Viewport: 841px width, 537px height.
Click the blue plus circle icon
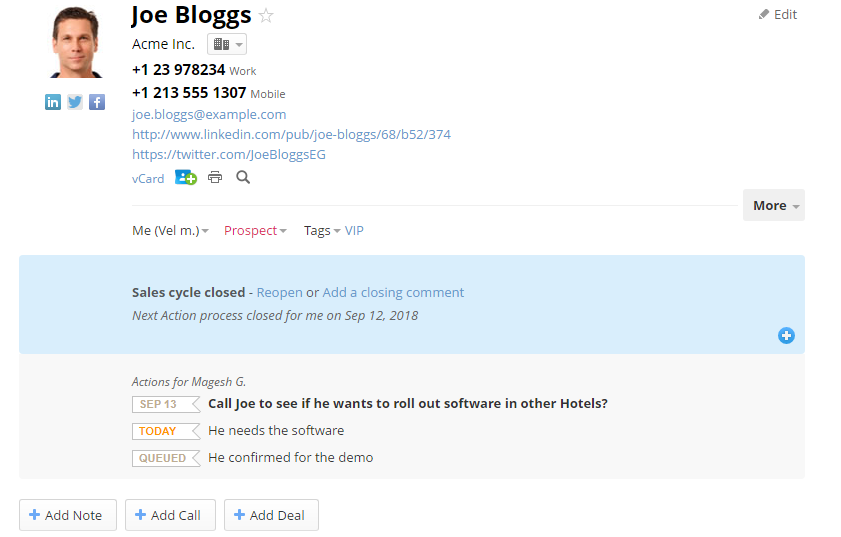tap(786, 336)
